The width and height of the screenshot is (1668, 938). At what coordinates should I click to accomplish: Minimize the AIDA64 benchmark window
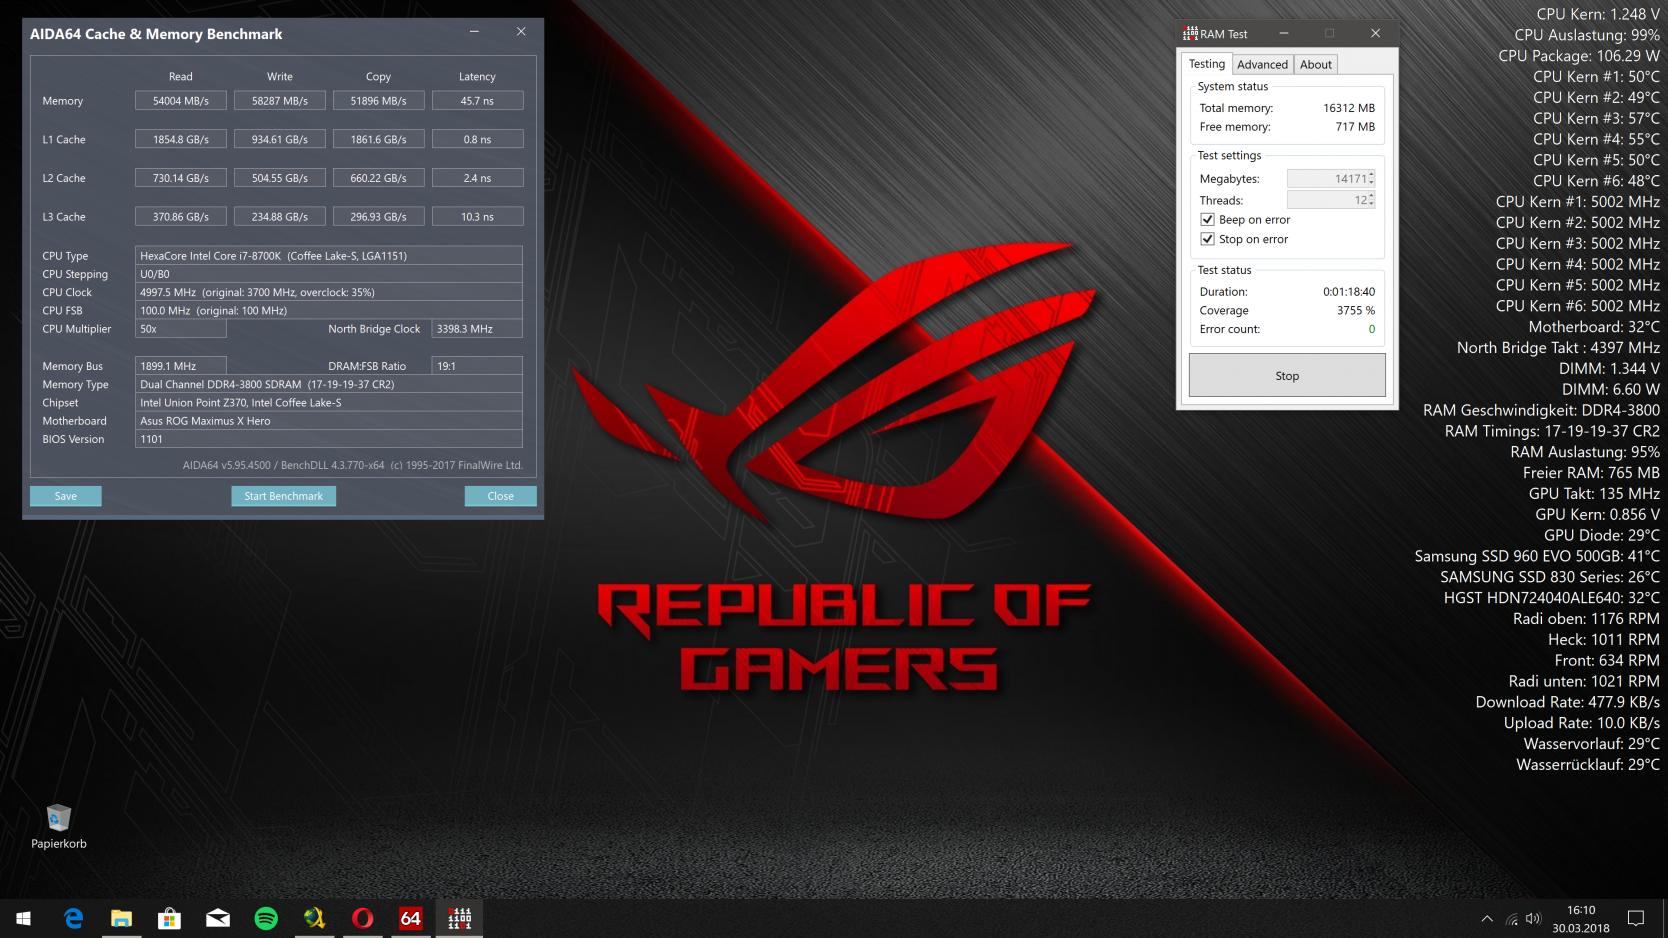click(x=474, y=32)
